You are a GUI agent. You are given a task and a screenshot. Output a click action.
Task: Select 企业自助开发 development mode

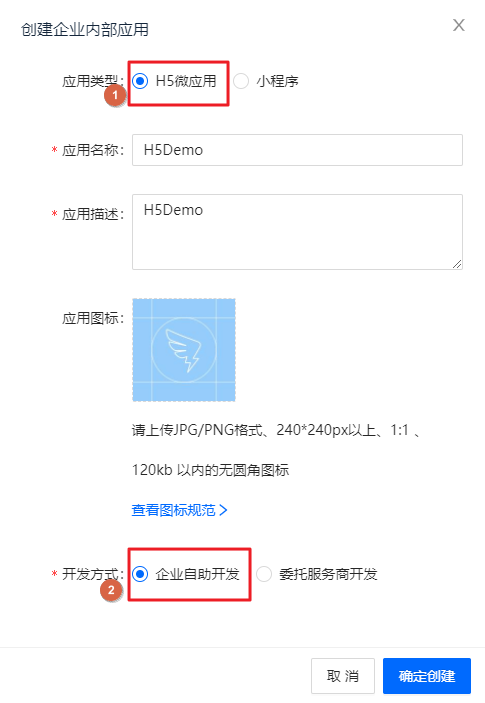click(140, 574)
